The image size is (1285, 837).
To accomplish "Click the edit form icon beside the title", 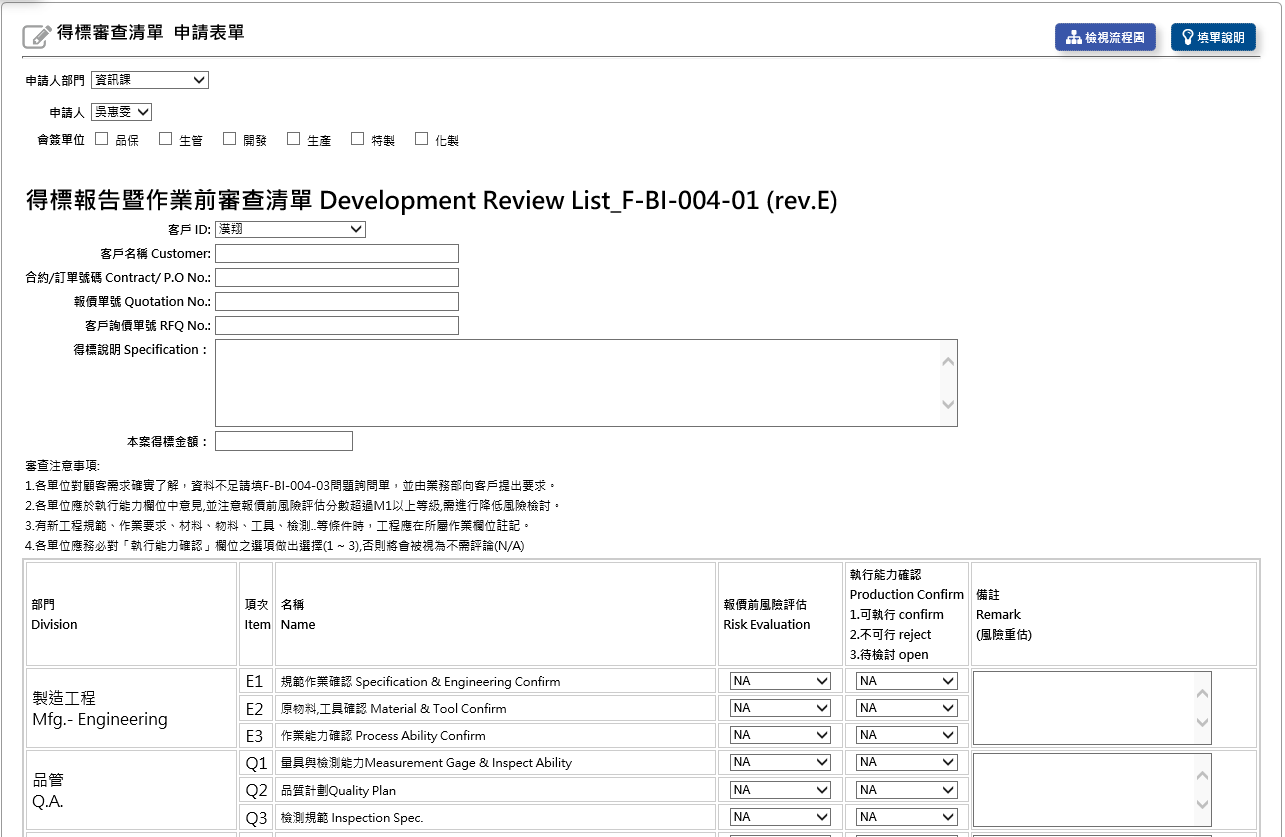I will tap(36, 36).
